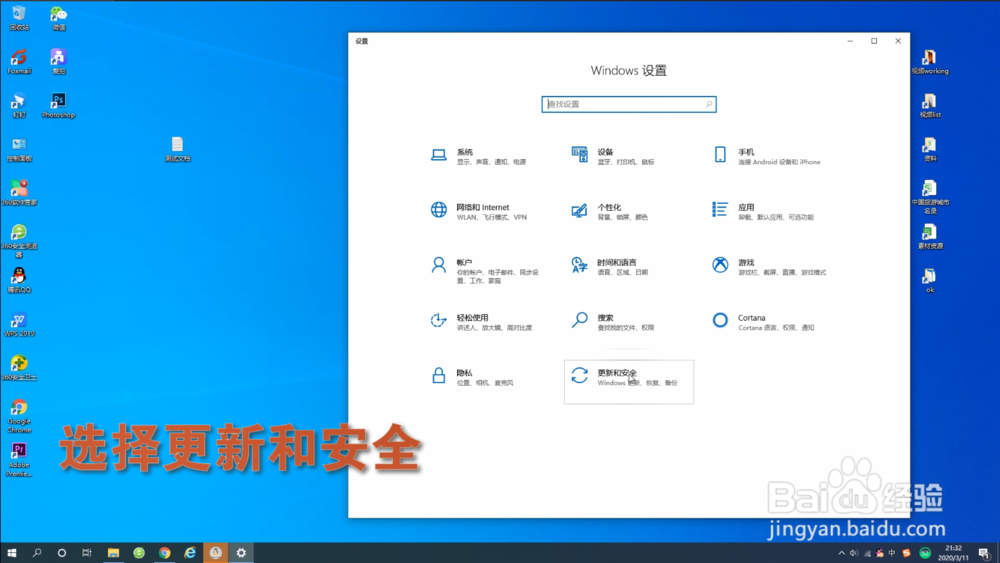The height and width of the screenshot is (563, 1000).
Task: Open 网络和 Internet settings category
Action: coord(480,211)
